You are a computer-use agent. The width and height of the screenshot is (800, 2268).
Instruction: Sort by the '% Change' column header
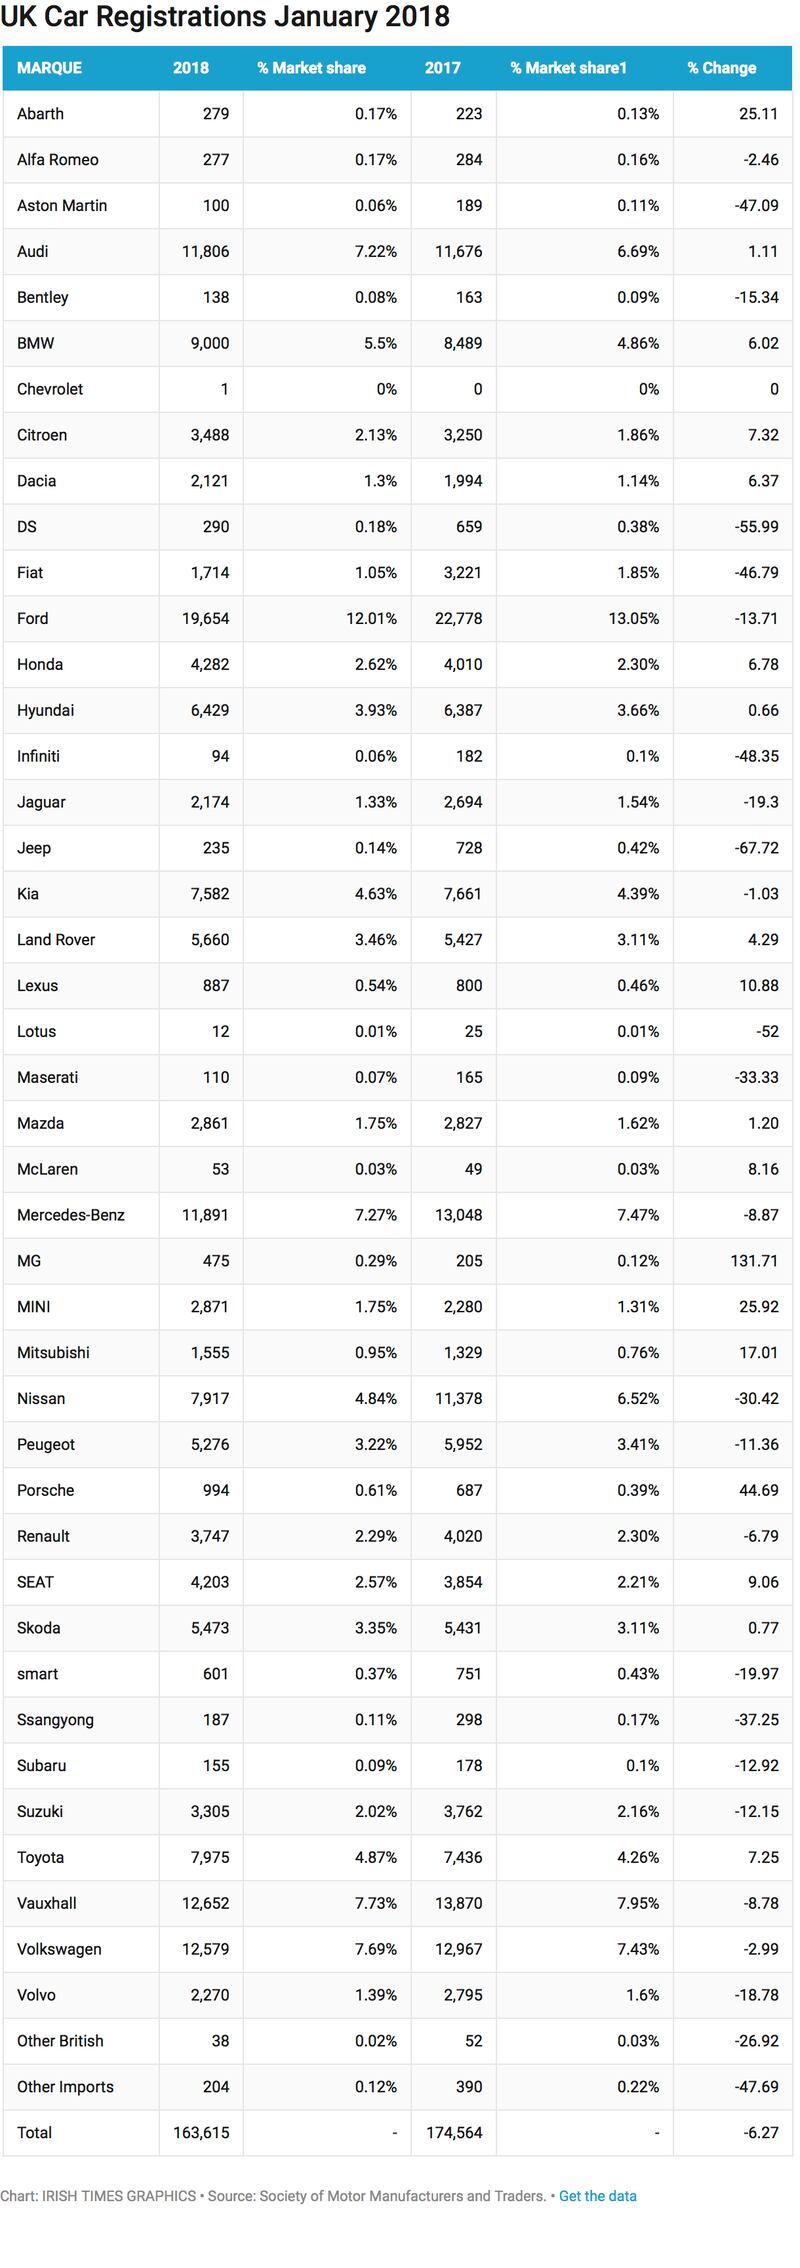pyautogui.click(x=721, y=68)
